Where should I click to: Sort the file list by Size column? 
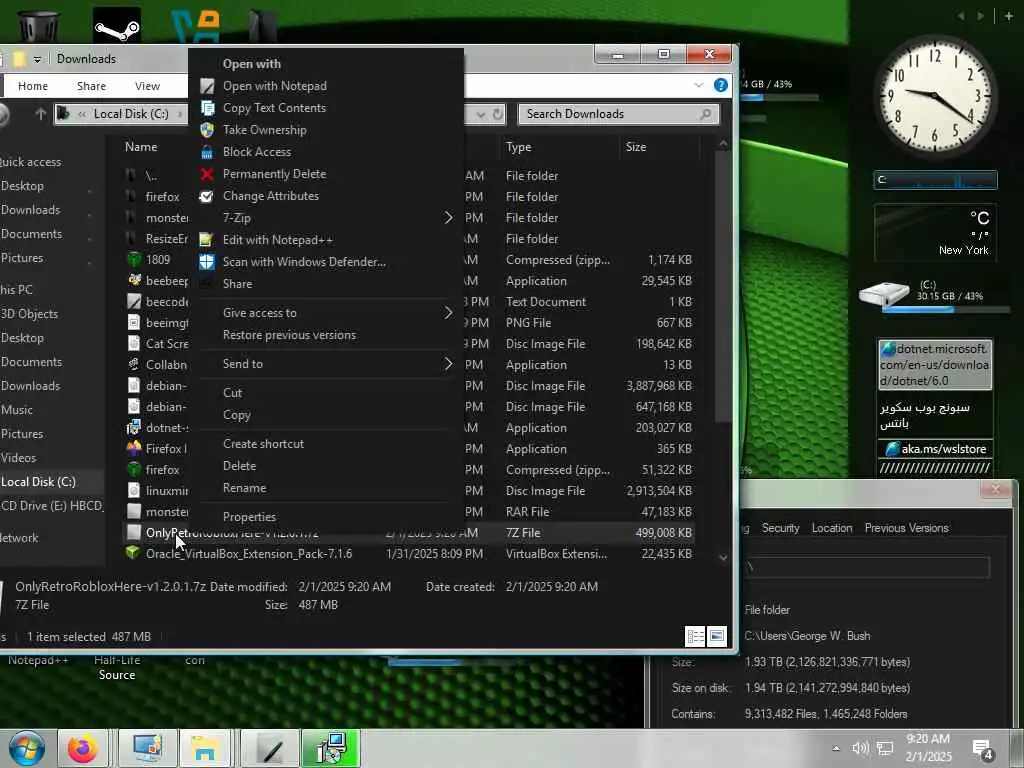pyautogui.click(x=636, y=147)
